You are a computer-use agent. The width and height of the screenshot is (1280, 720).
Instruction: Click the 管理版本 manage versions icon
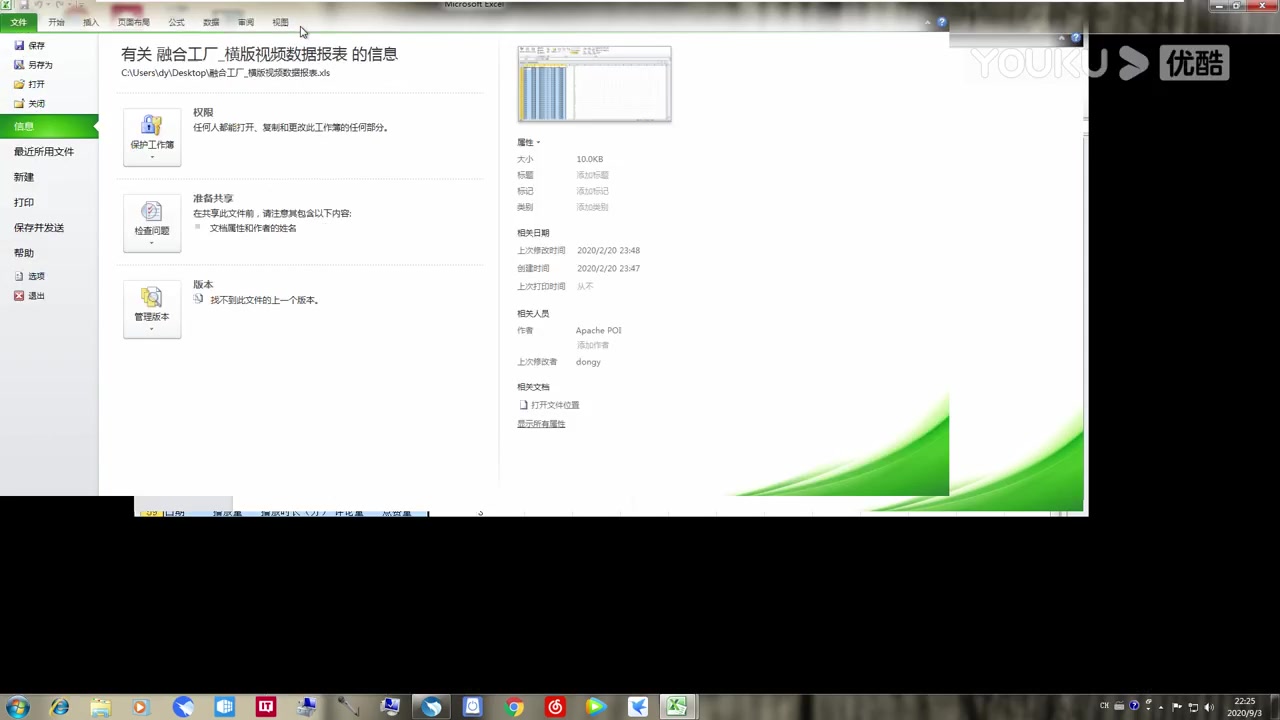(152, 297)
